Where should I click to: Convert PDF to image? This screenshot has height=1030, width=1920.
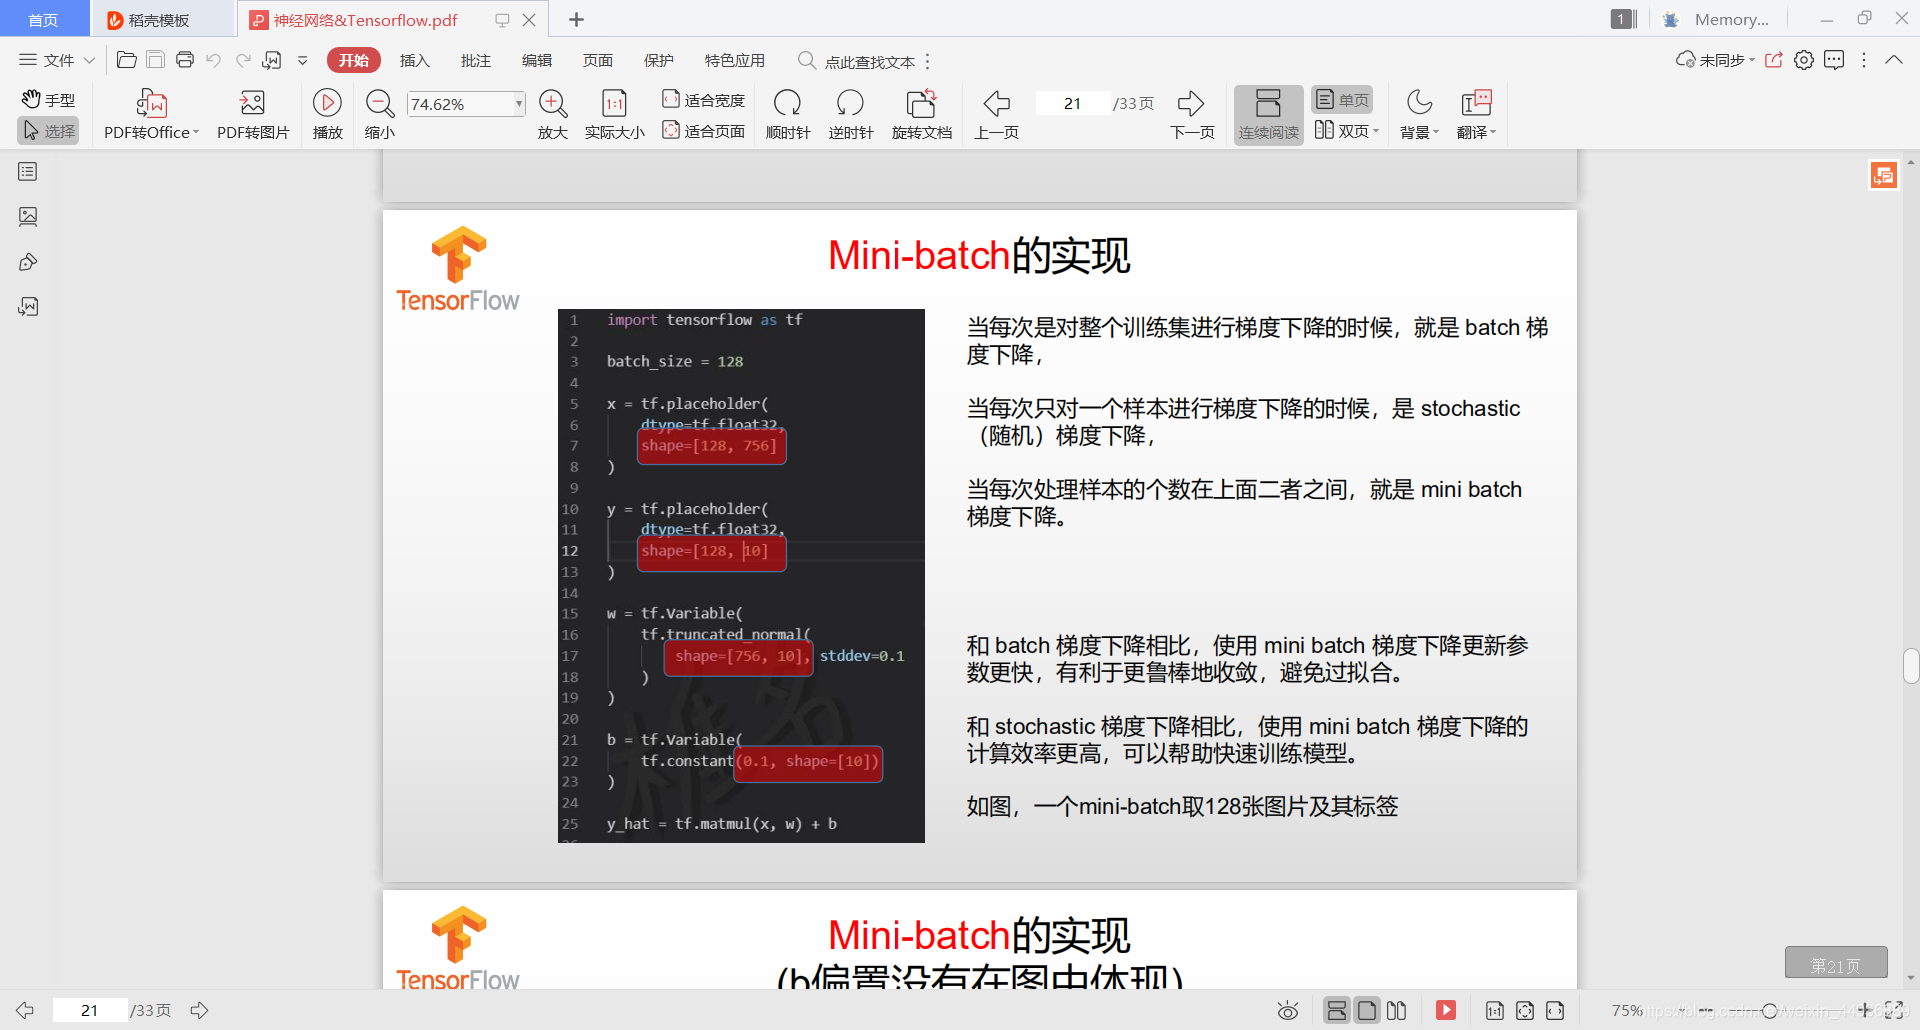pos(253,114)
